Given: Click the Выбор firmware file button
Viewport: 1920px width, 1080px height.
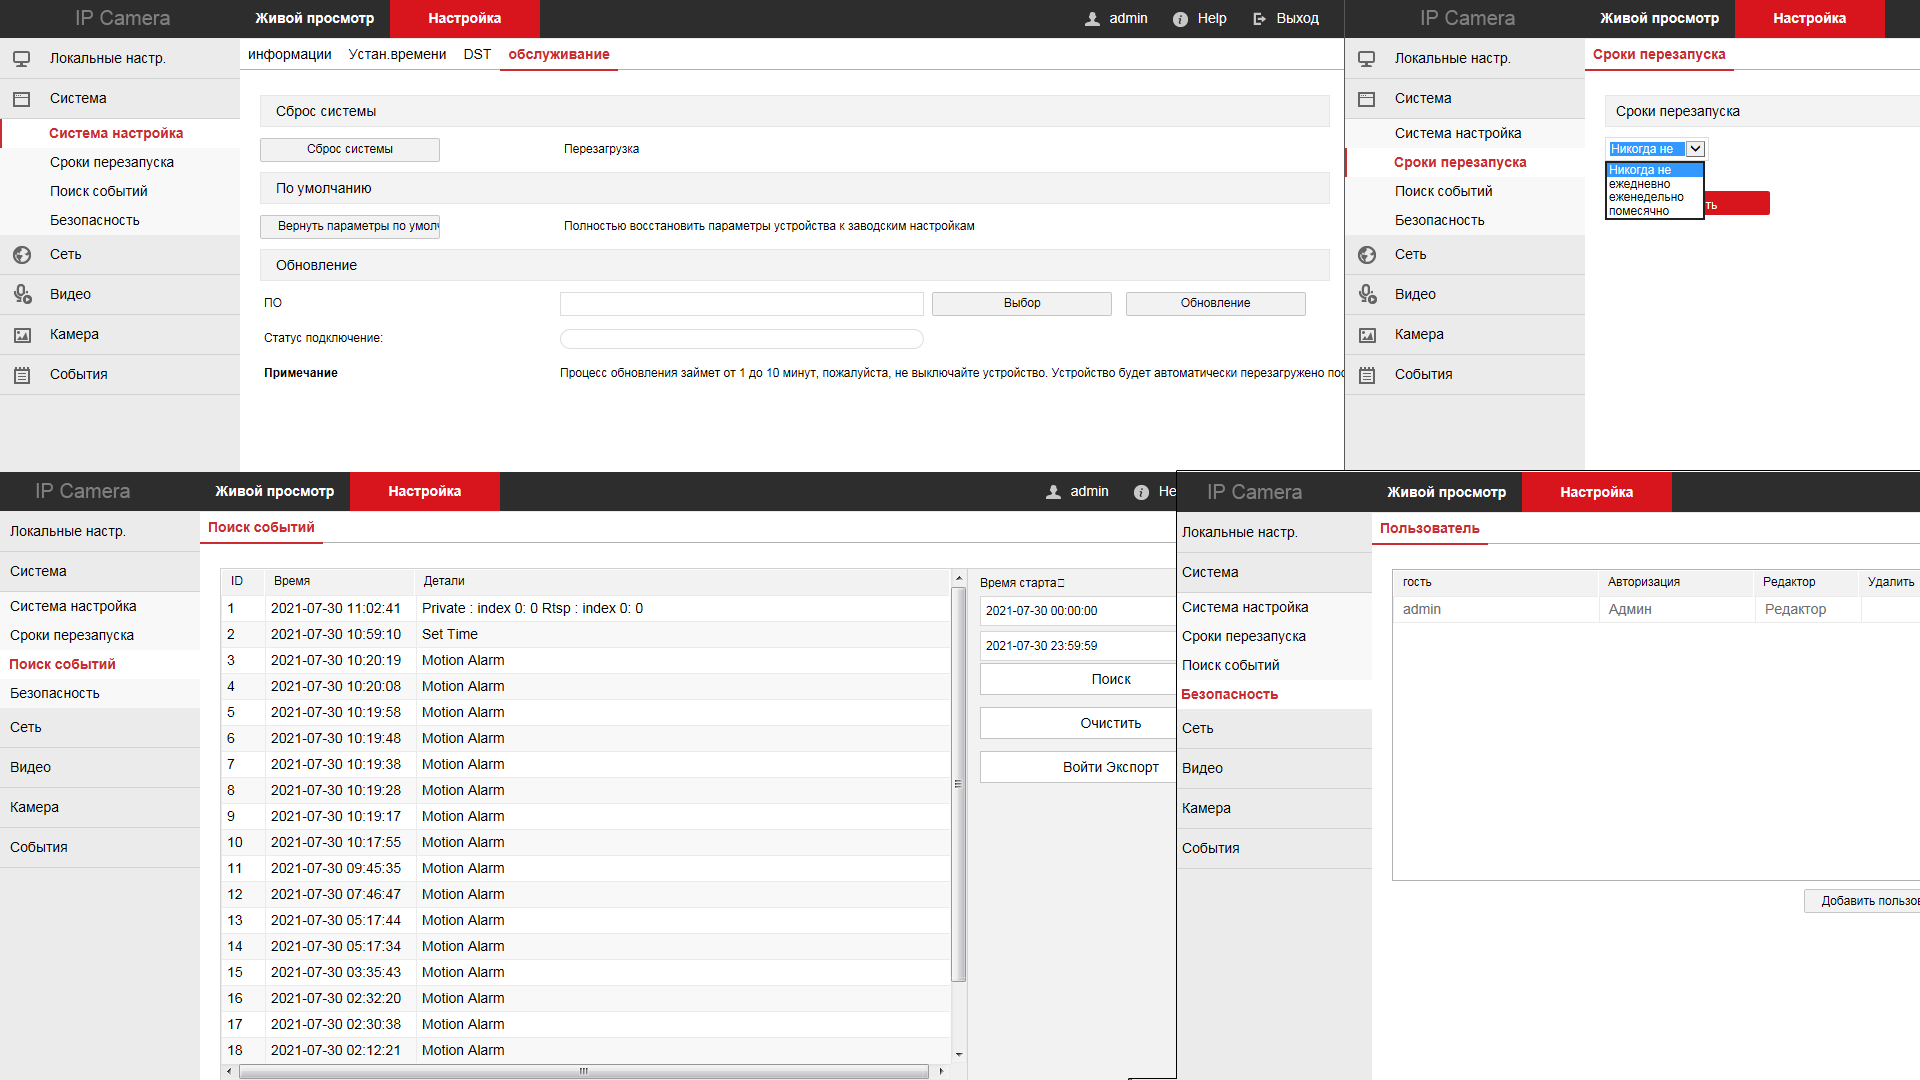Looking at the screenshot, I should coord(1021,303).
